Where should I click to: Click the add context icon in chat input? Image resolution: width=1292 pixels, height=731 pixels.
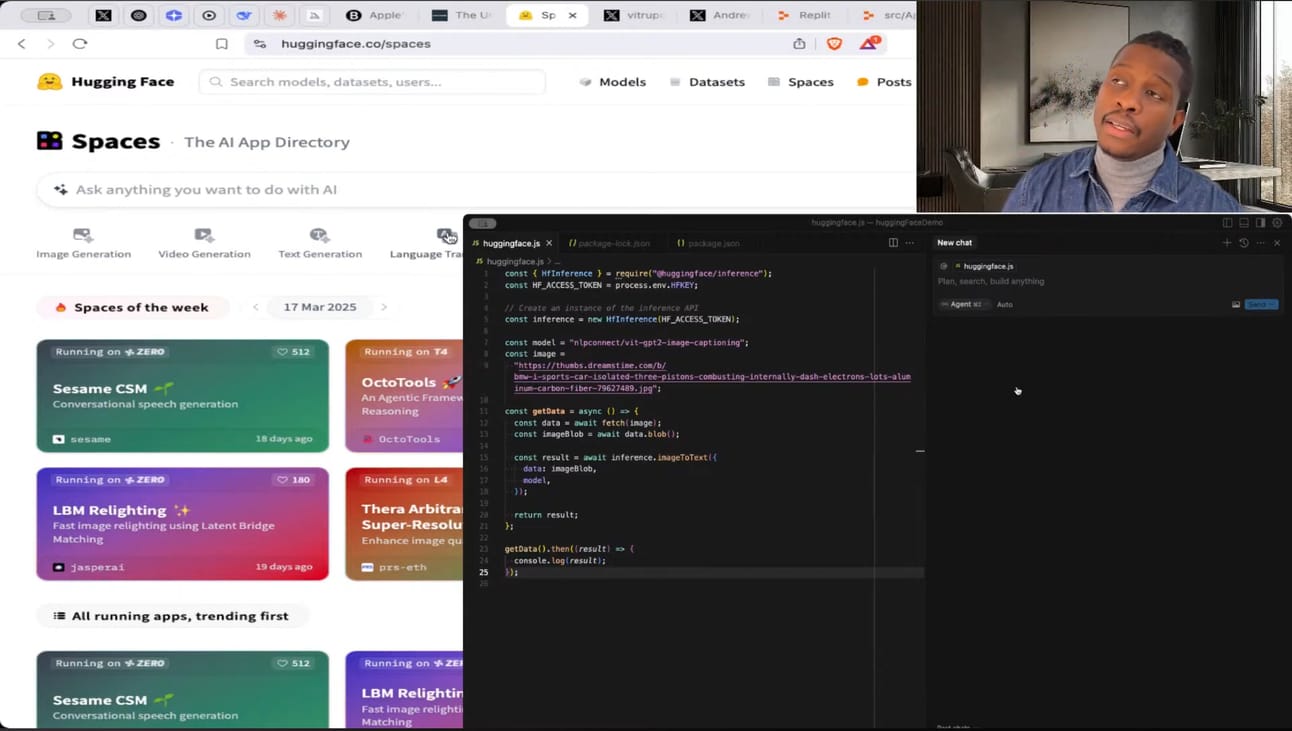[x=944, y=266]
